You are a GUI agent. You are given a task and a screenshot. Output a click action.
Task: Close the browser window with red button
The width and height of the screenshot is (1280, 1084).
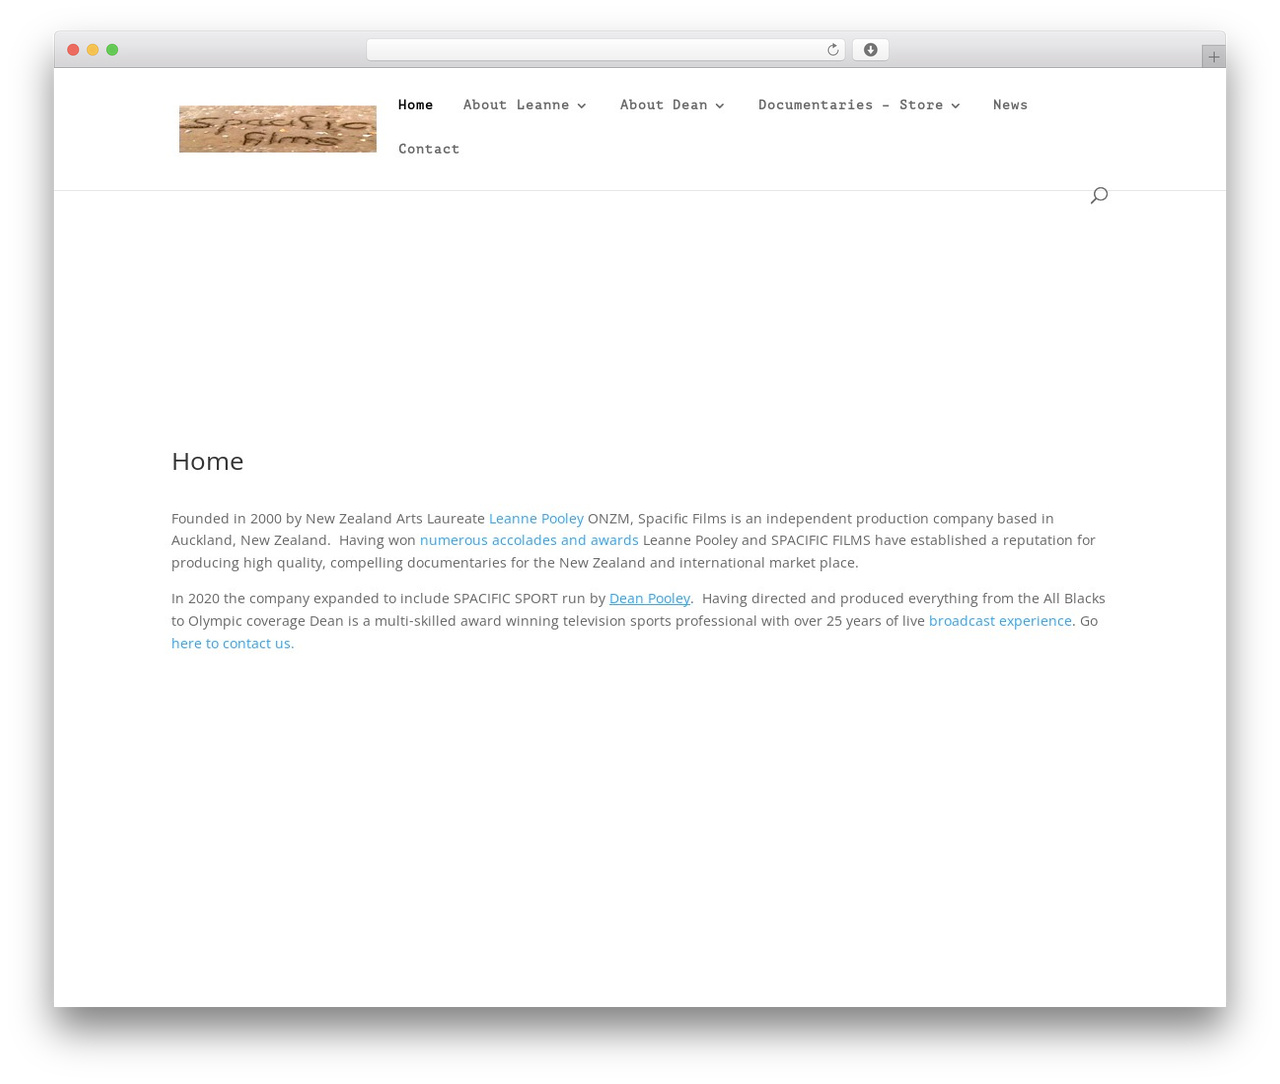(x=73, y=50)
